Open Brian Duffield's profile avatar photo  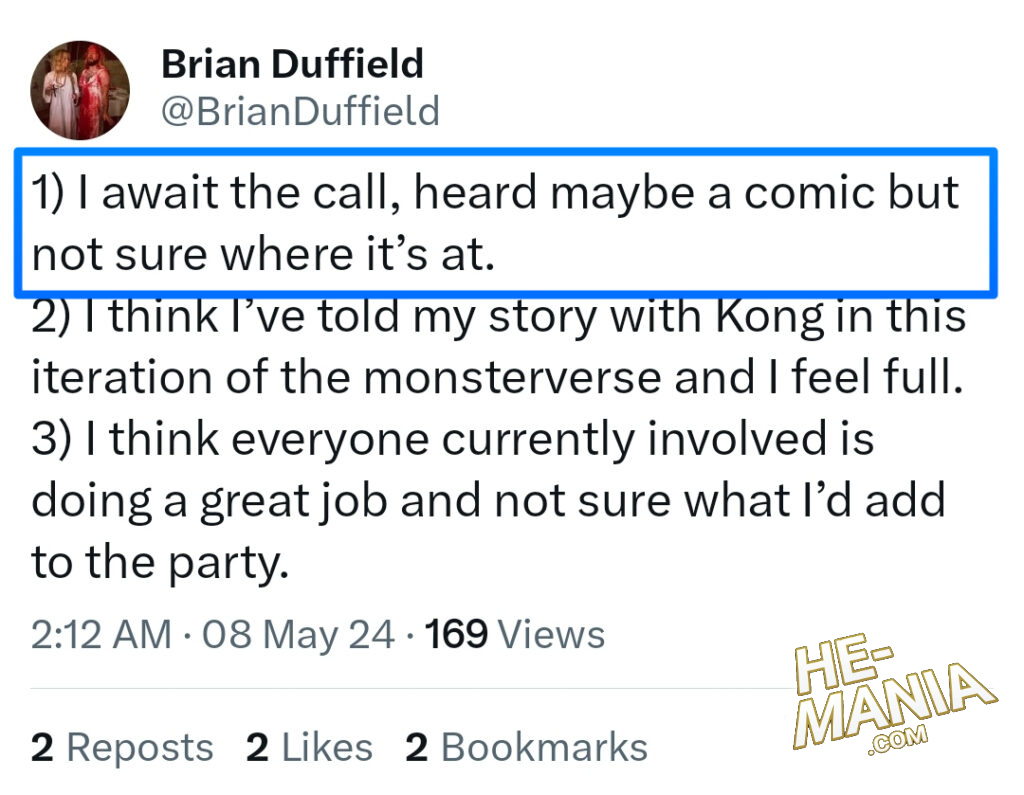(80, 90)
